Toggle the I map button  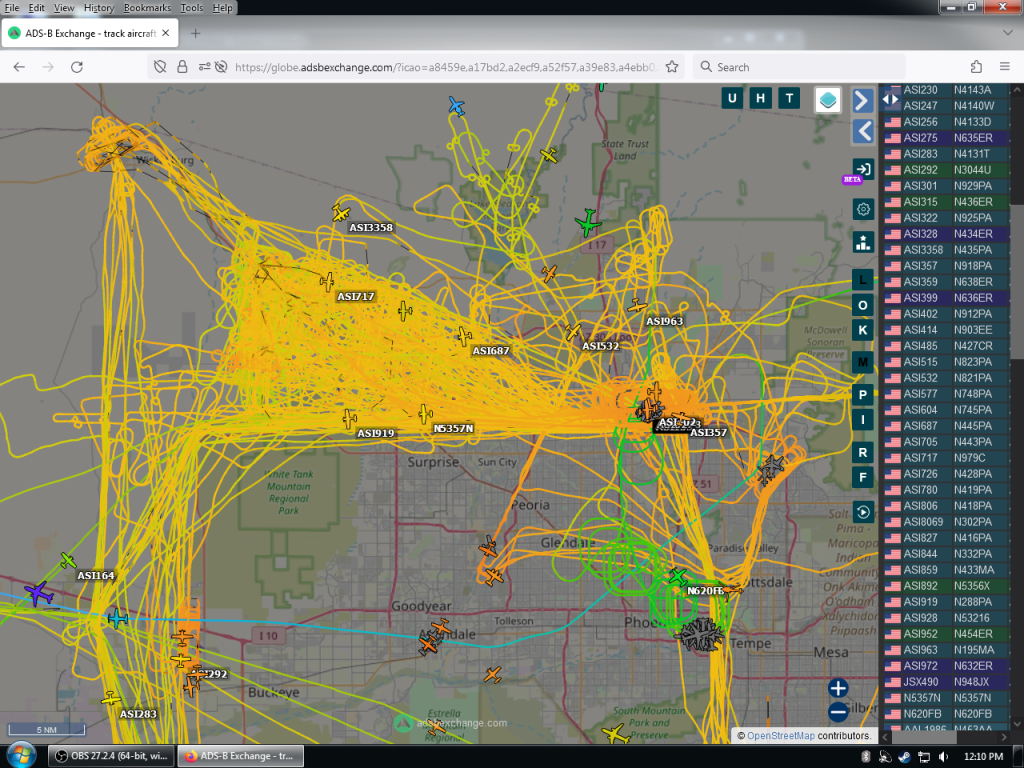coord(863,420)
